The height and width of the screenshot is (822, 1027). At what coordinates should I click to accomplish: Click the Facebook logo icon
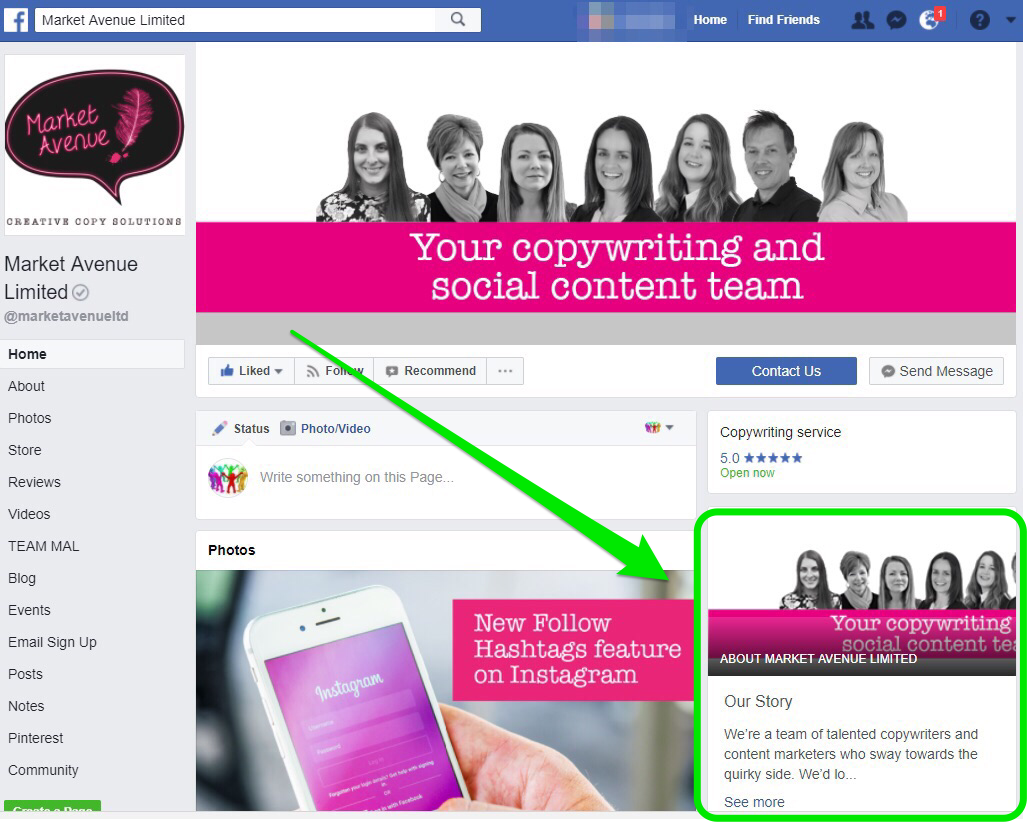pos(16,20)
